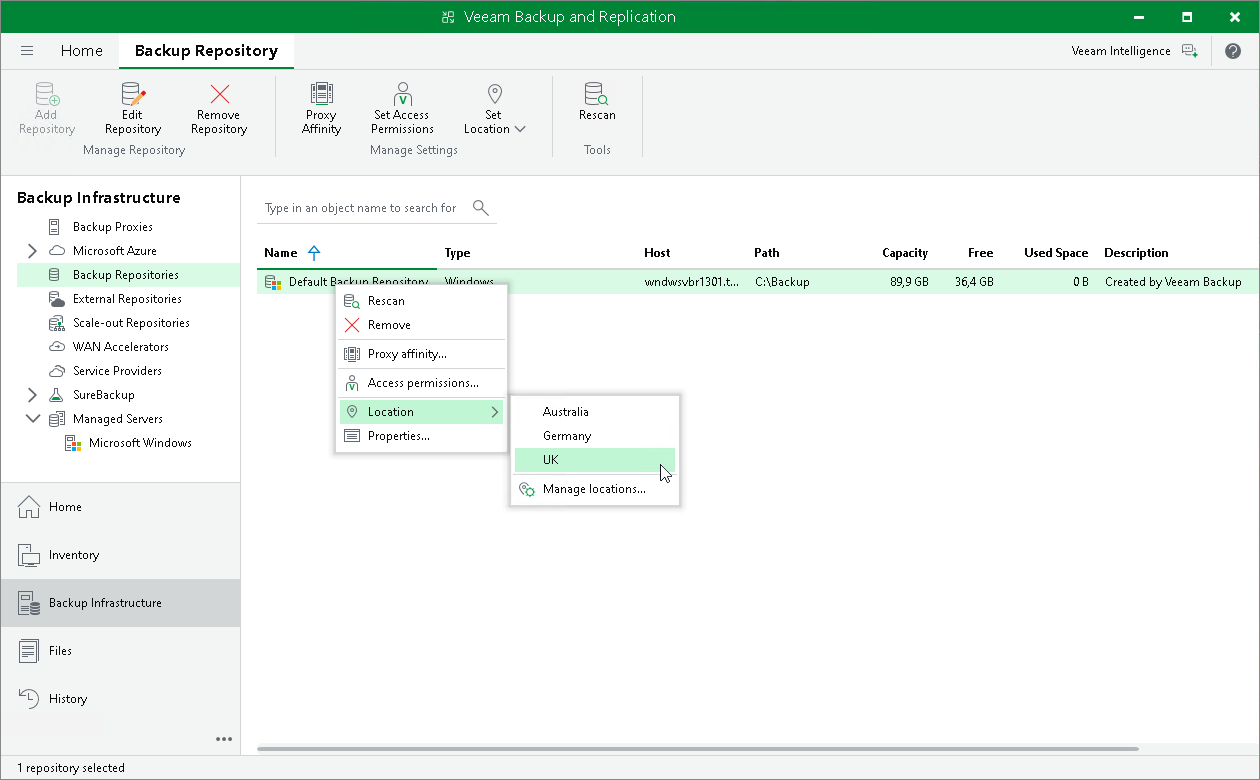Select Managed Servers in the tree
Viewport: 1260px width, 780px height.
(117, 419)
